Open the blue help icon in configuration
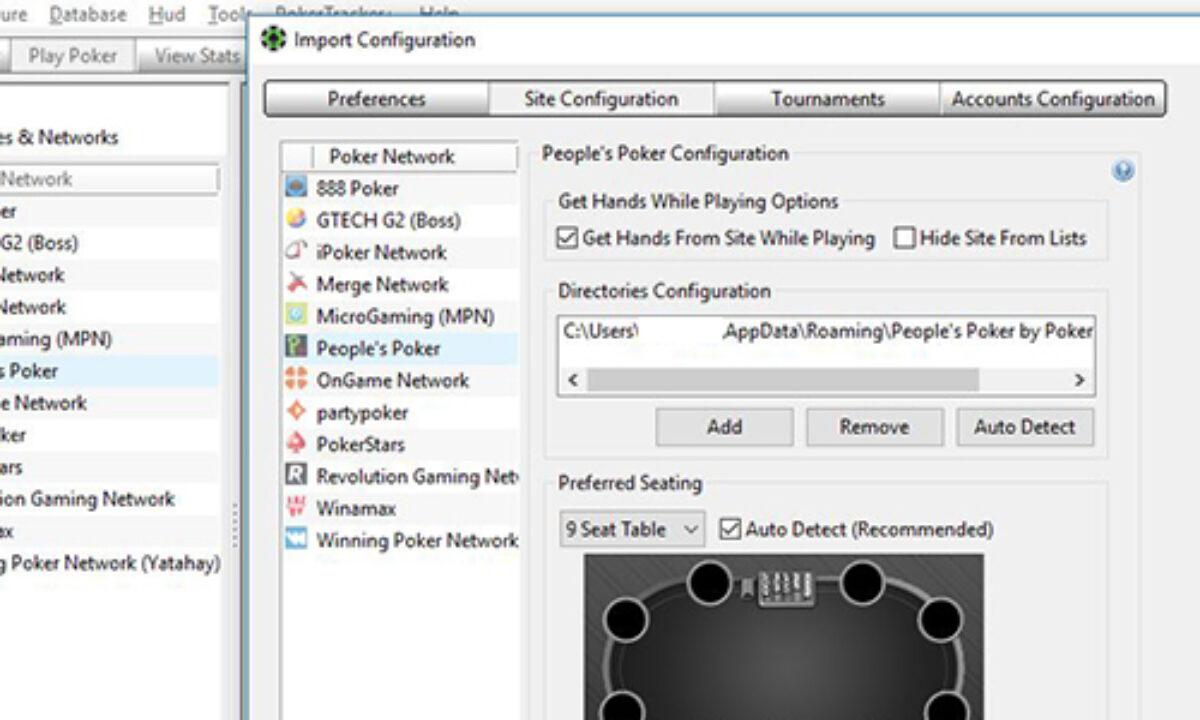Image resolution: width=1200 pixels, height=720 pixels. [1123, 171]
